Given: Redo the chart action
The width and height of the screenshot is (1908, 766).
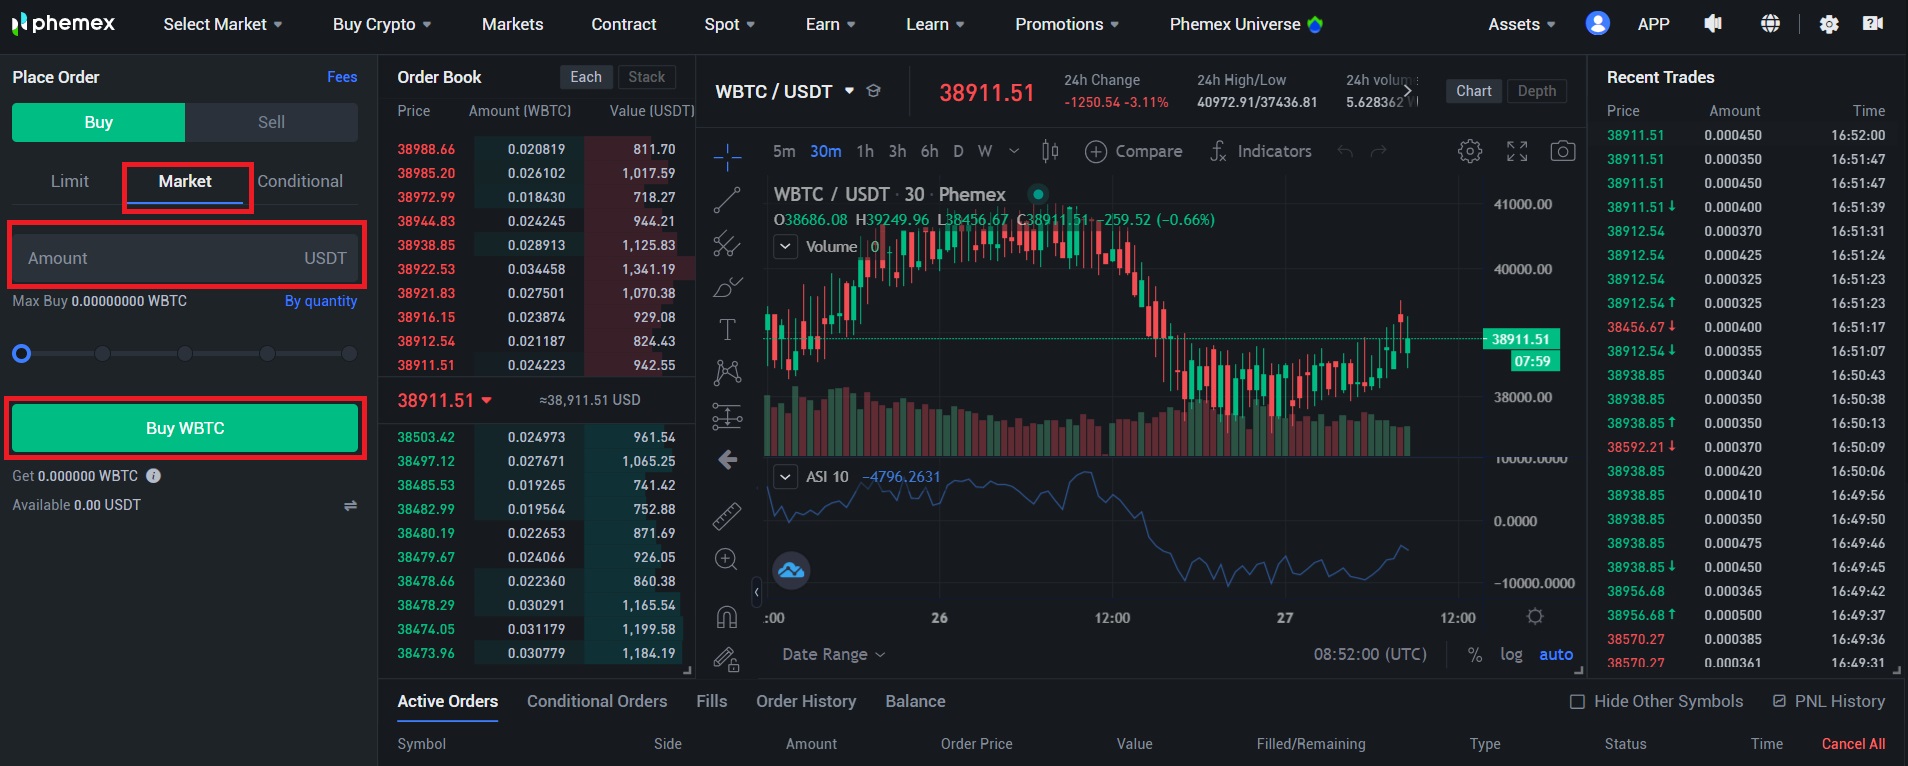Looking at the screenshot, I should [1378, 152].
